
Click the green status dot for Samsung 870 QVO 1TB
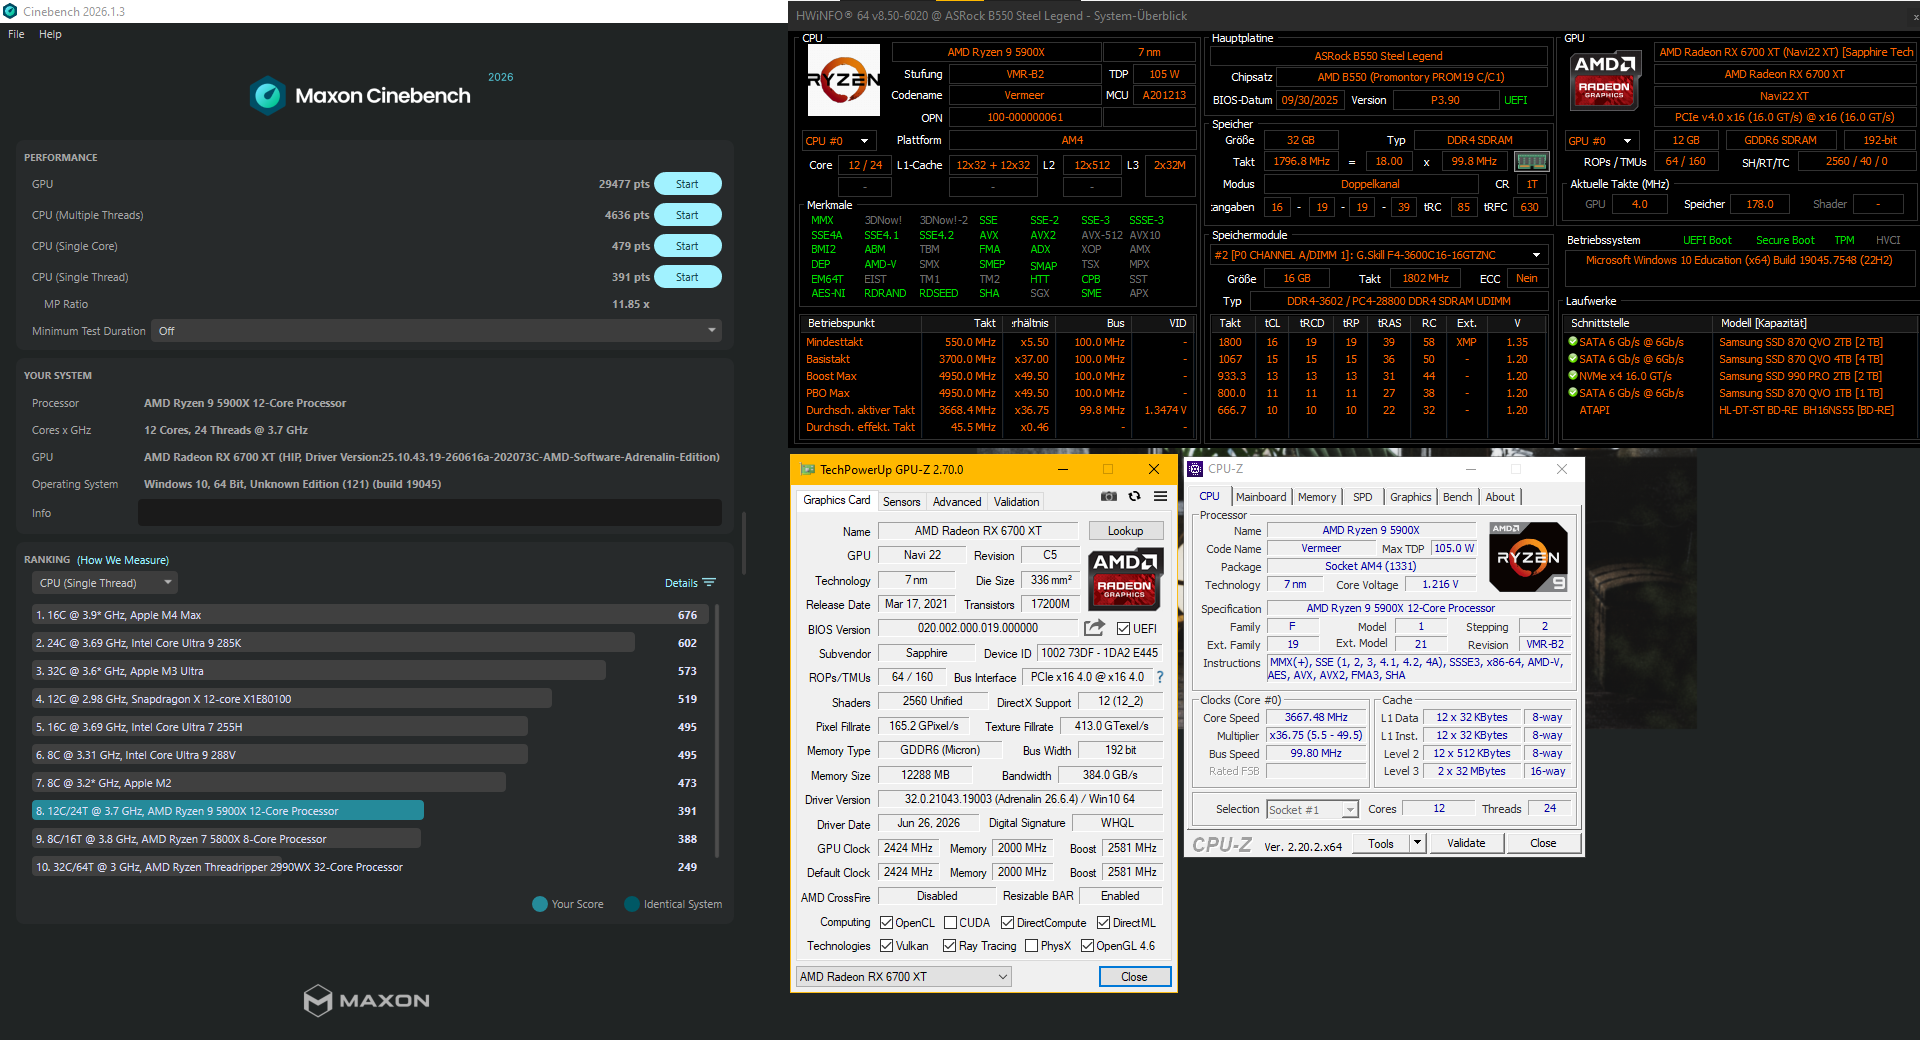point(1573,393)
